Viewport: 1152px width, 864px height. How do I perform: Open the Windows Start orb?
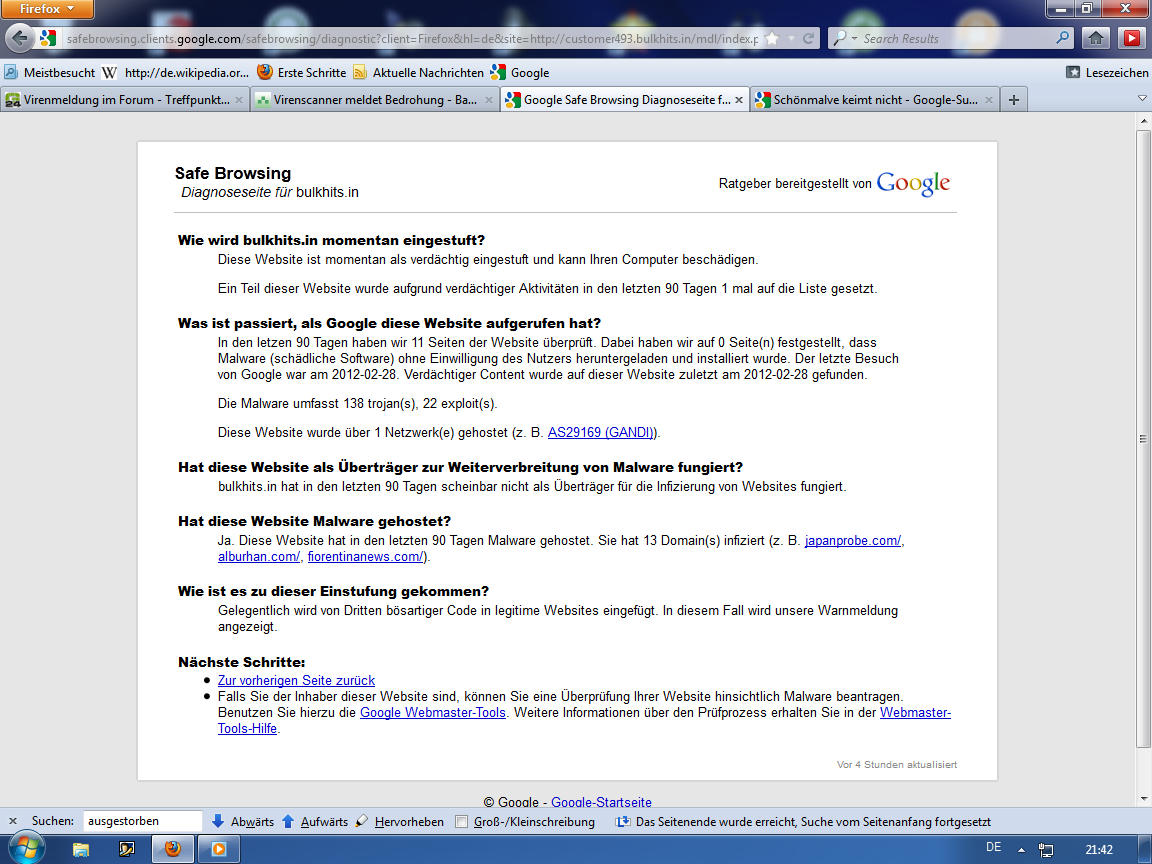click(25, 849)
